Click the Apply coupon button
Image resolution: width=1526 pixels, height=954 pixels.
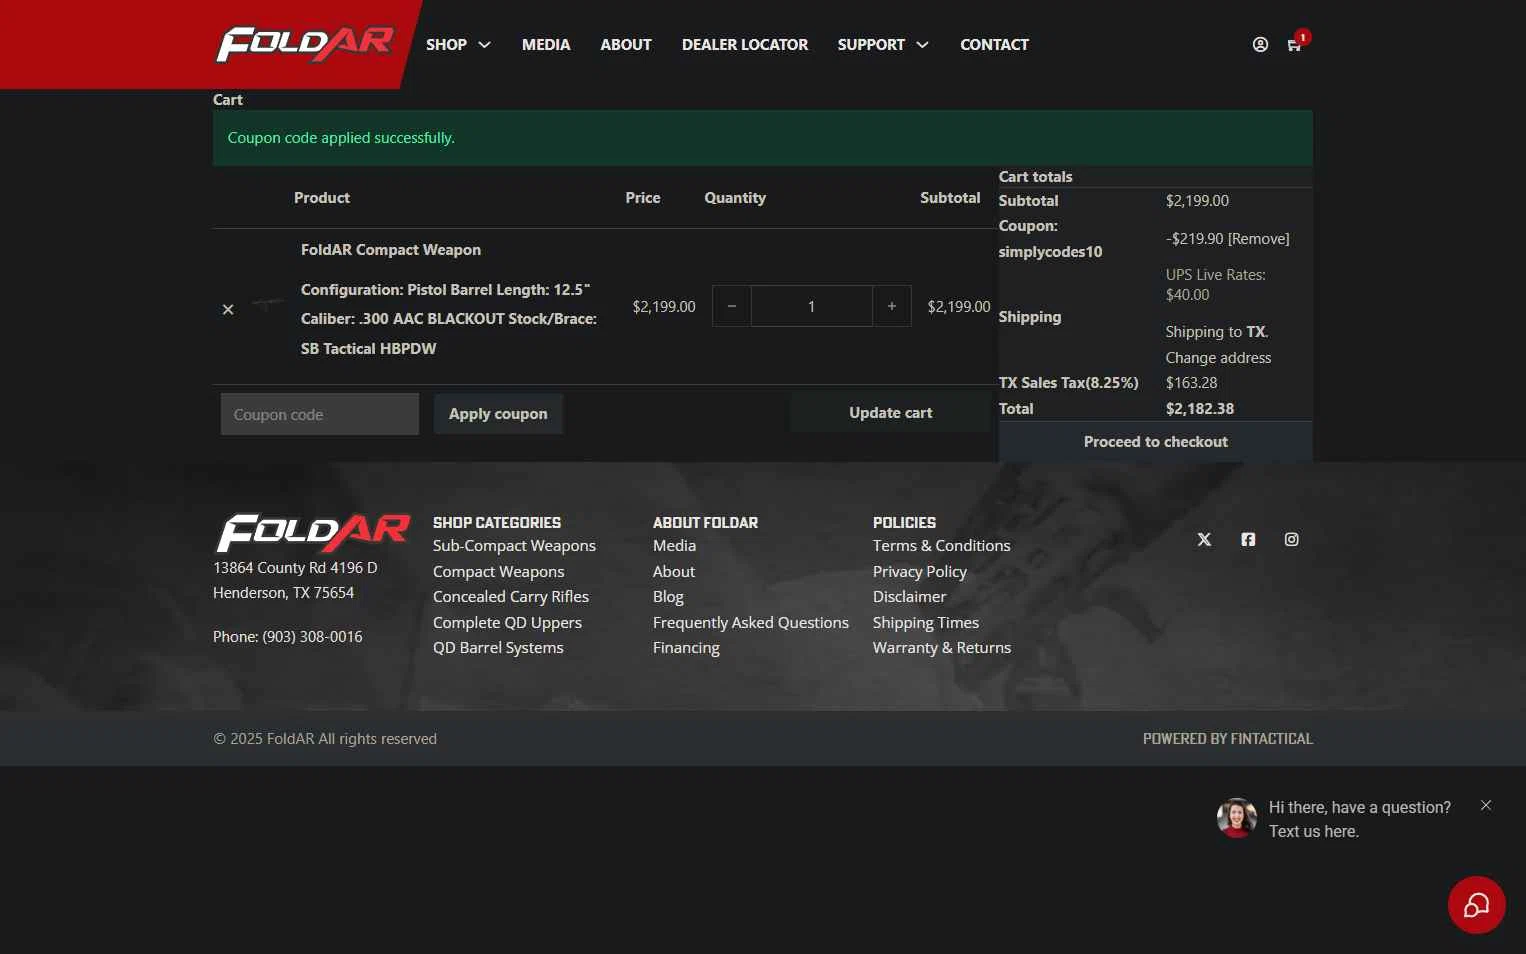(x=498, y=414)
